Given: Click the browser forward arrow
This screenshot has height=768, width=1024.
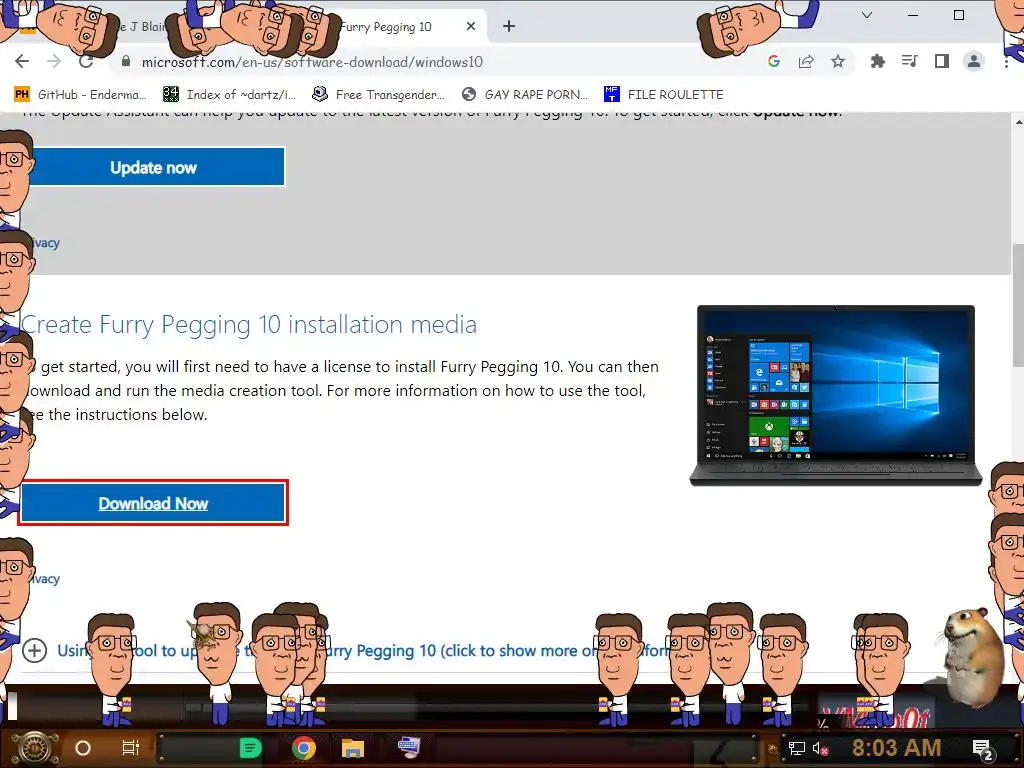Looking at the screenshot, I should [x=54, y=61].
